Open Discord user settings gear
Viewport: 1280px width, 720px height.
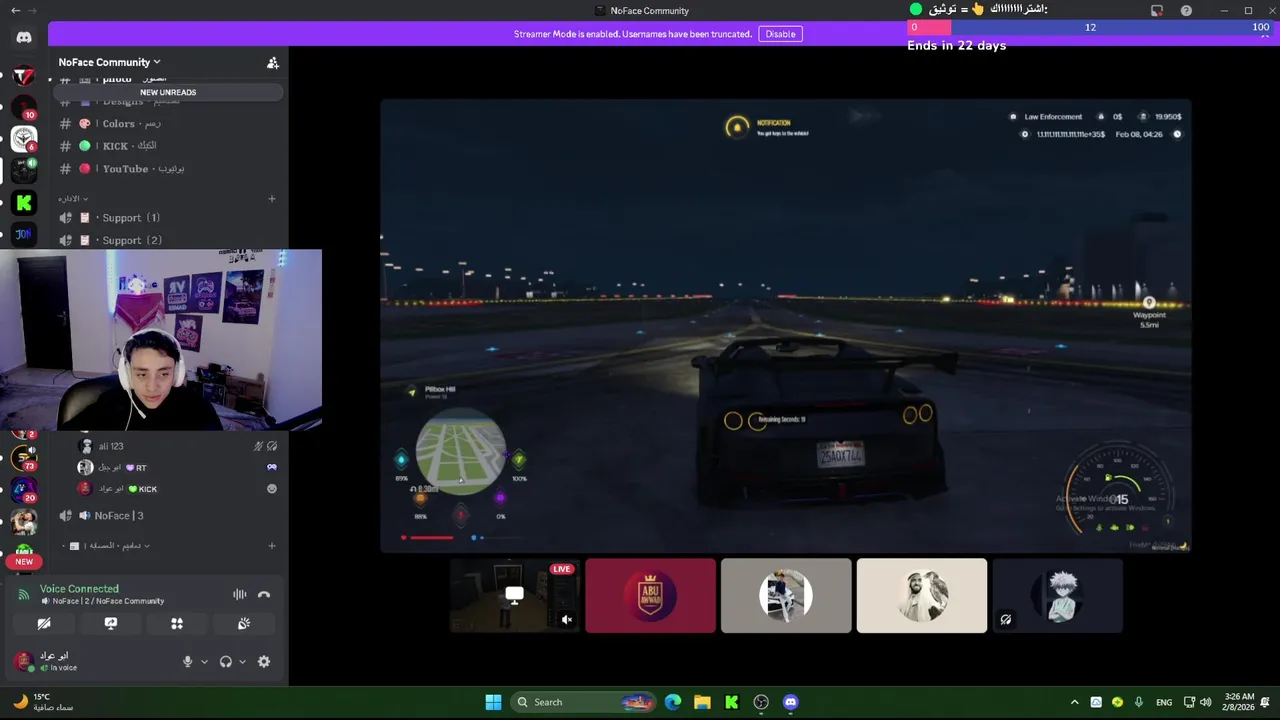pos(264,661)
